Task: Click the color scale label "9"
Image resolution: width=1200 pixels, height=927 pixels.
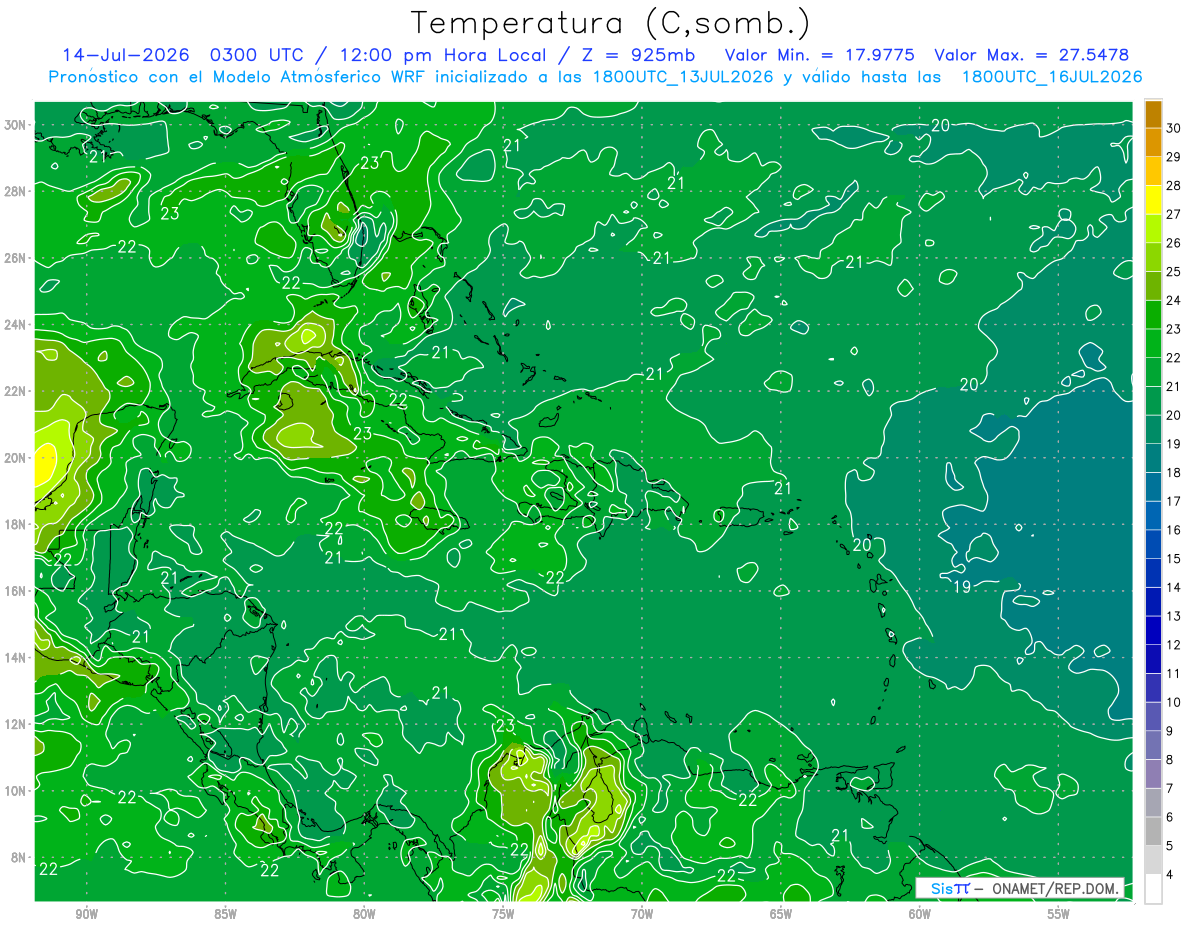Action: pyautogui.click(x=1171, y=731)
